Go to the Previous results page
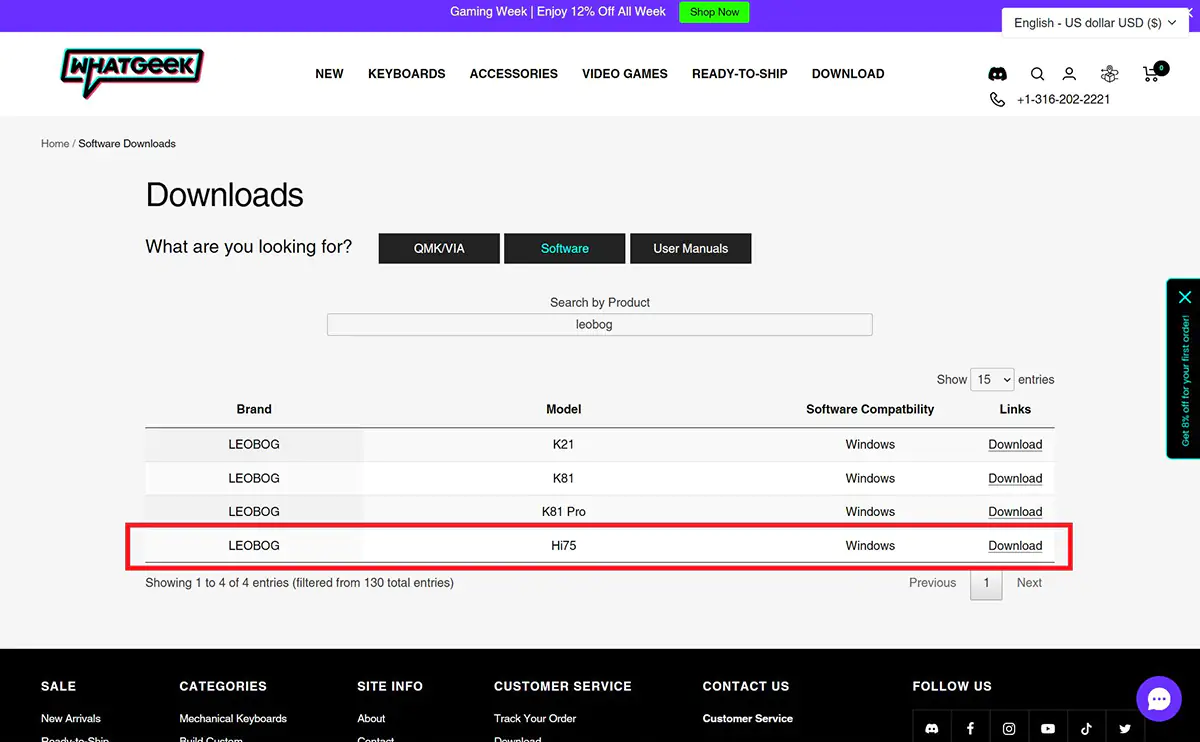Image resolution: width=1200 pixels, height=742 pixels. (x=932, y=583)
